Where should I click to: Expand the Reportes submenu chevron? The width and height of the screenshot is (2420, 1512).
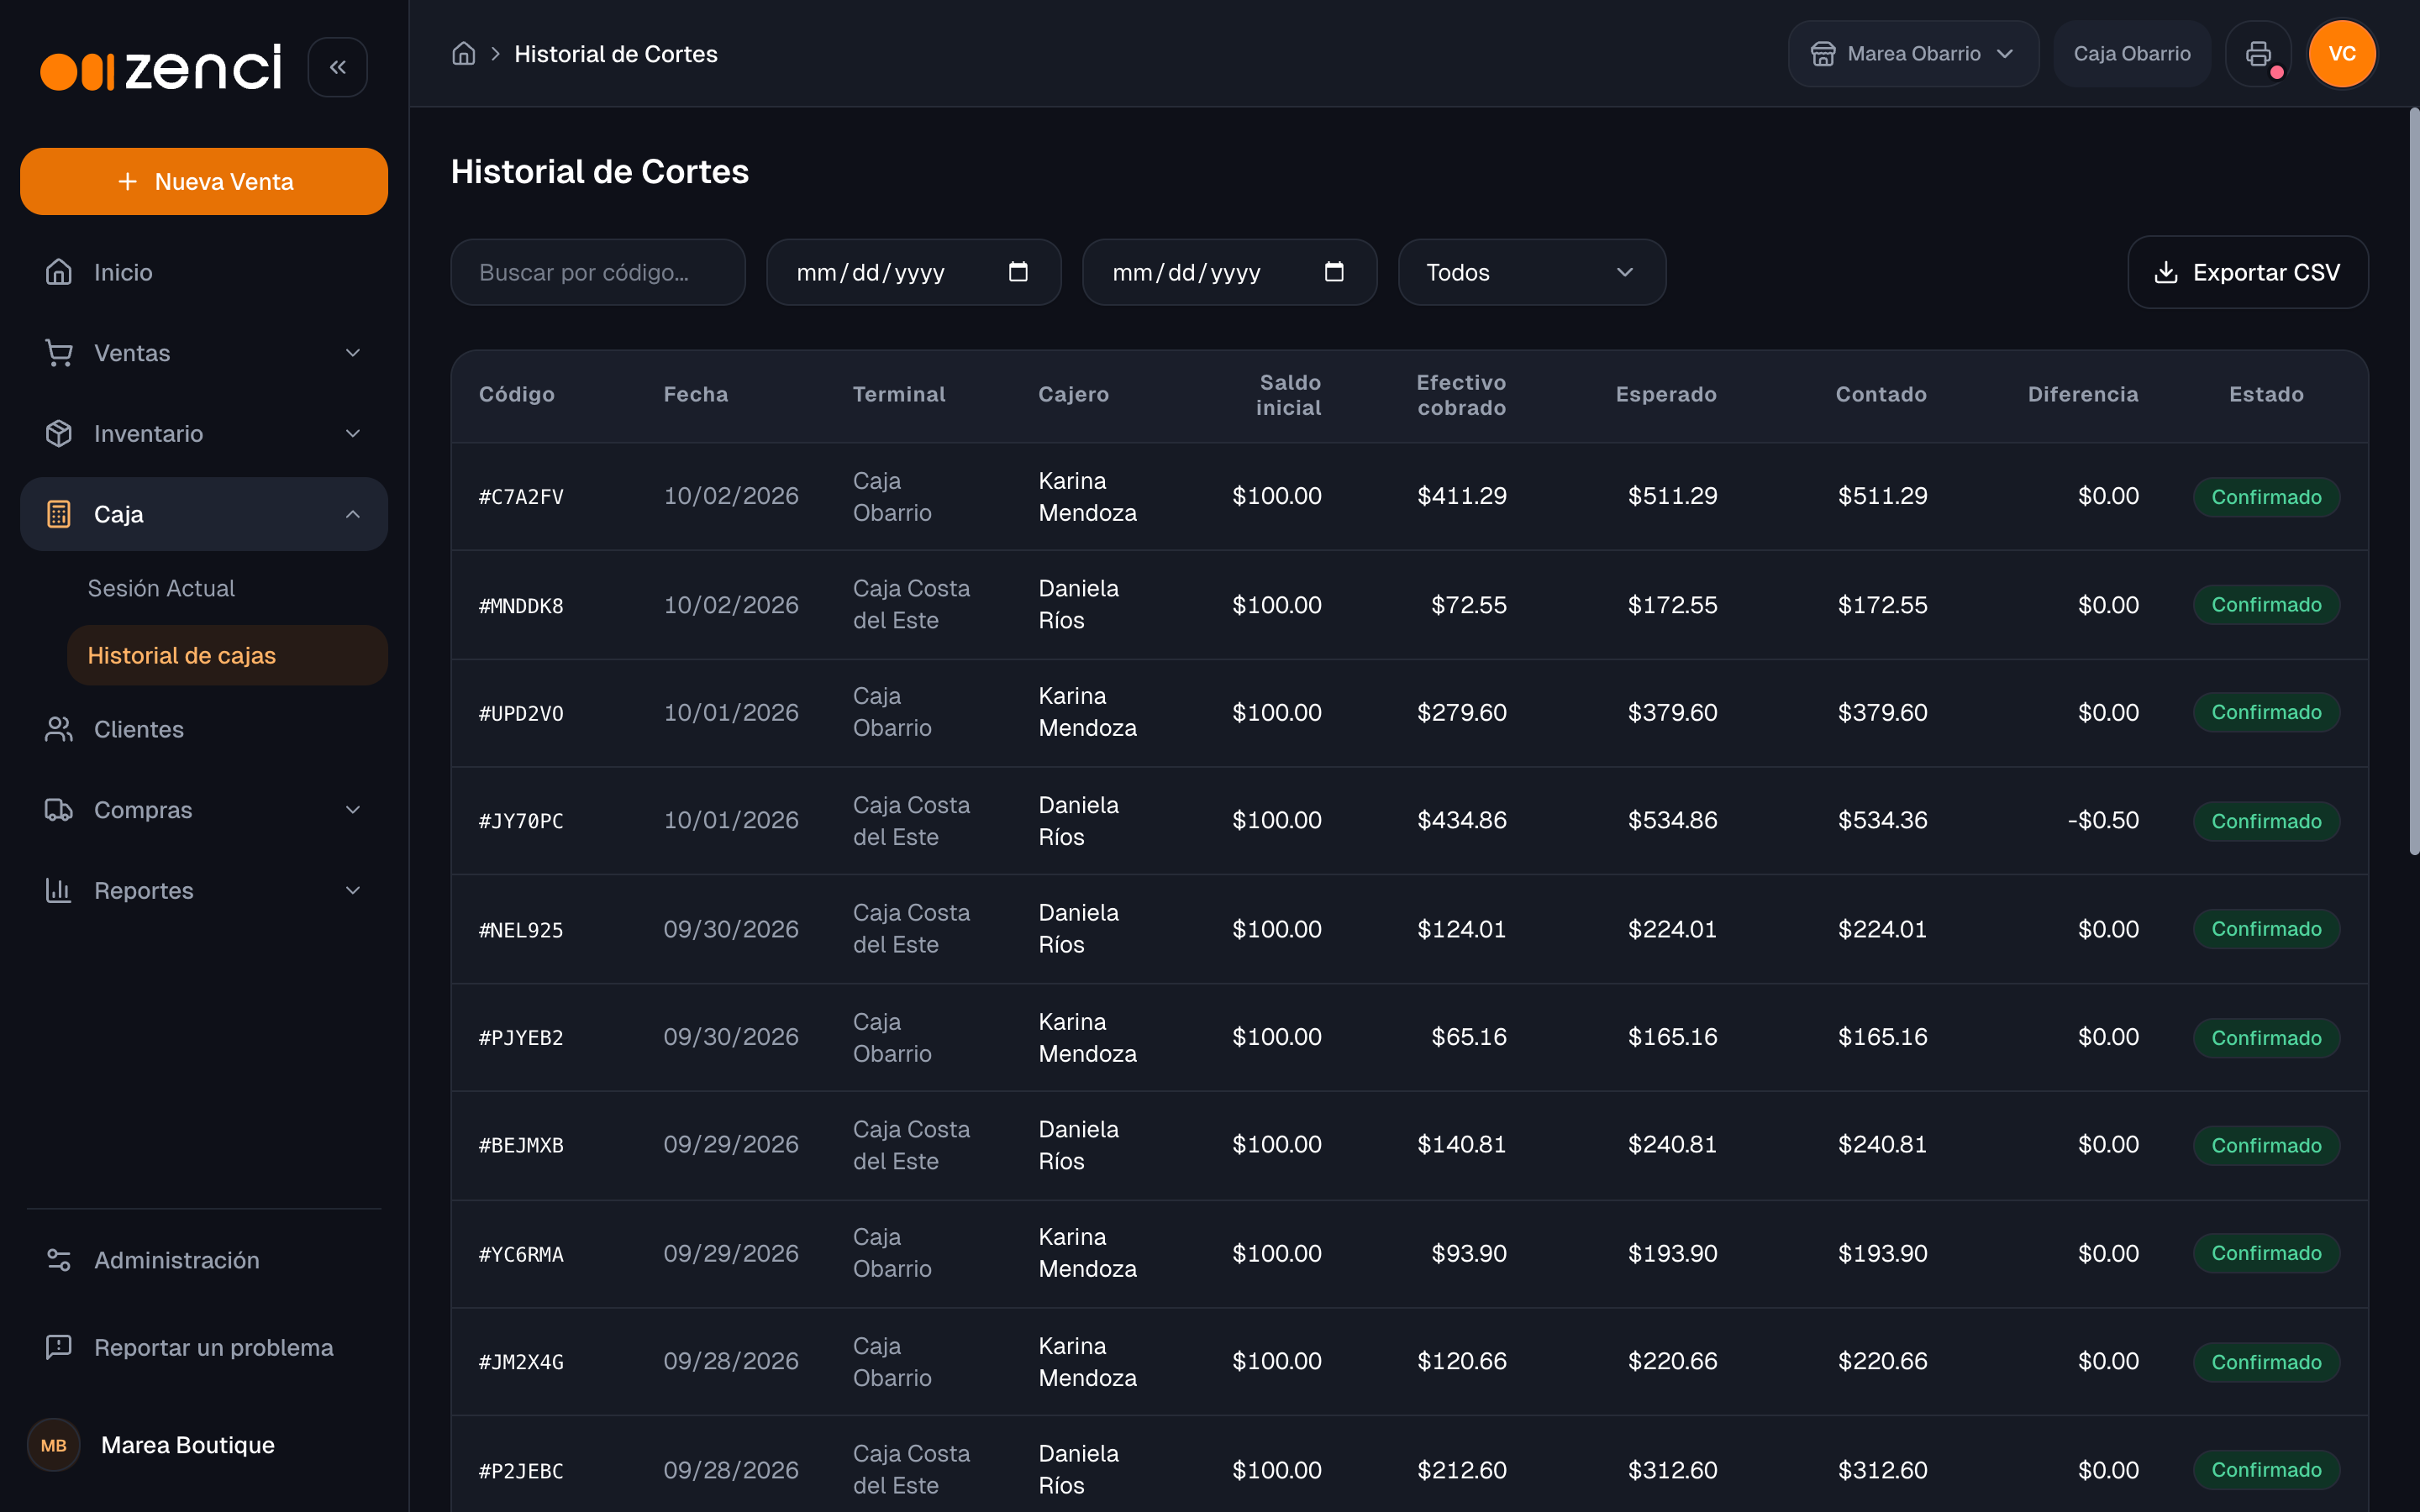click(352, 890)
